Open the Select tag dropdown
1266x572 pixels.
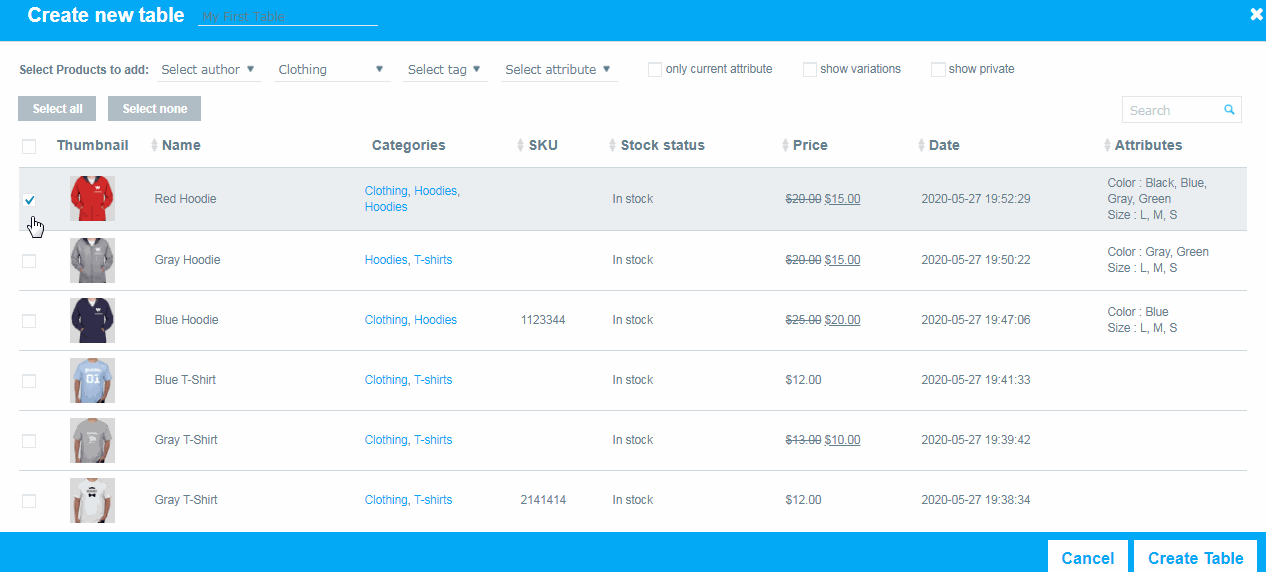coord(445,70)
